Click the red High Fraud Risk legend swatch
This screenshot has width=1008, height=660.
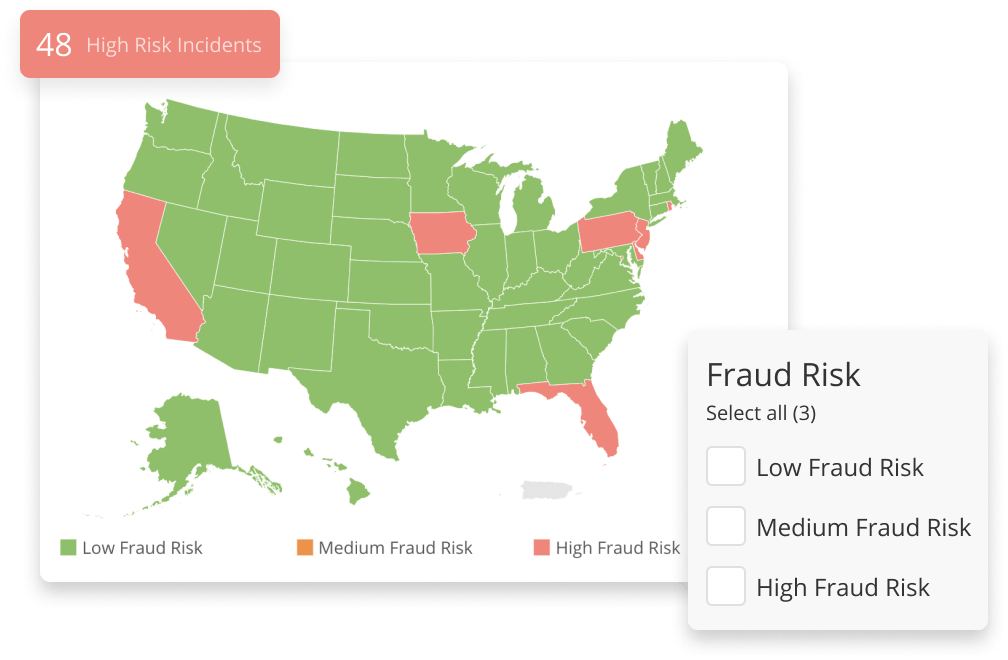click(x=542, y=548)
